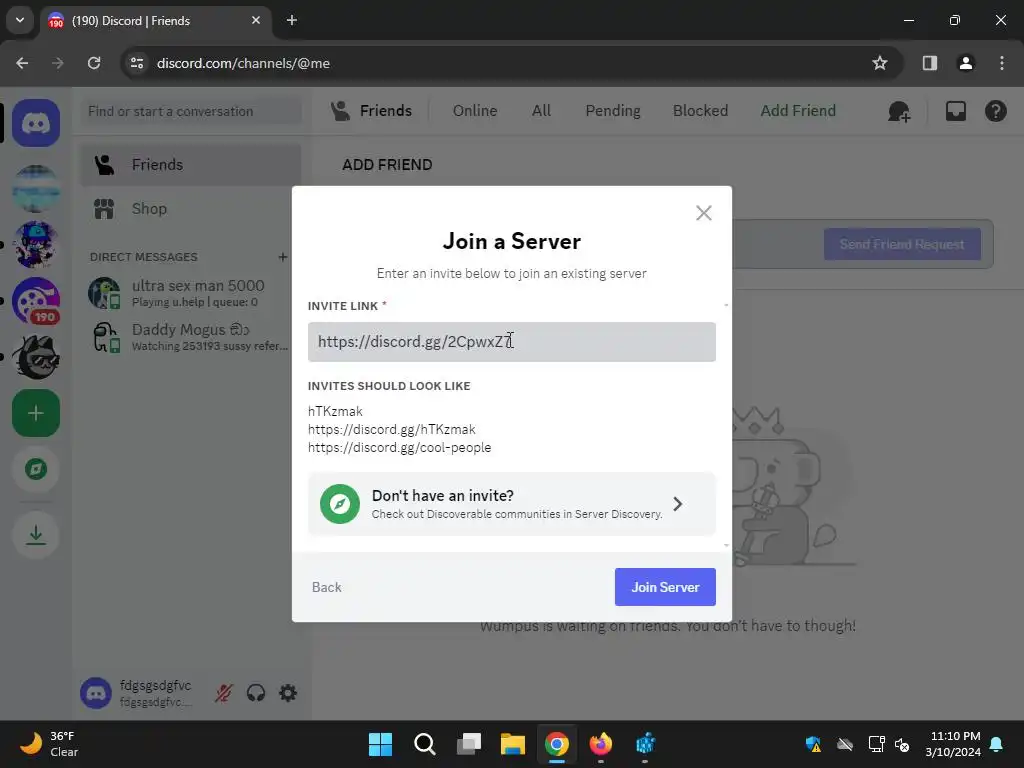Image resolution: width=1024 pixels, height=768 pixels.
Task: Open Shop in left sidebar
Action: point(191,209)
